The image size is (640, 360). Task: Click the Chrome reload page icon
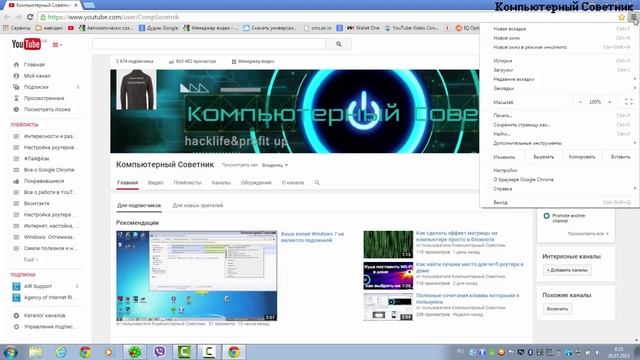click(x=30, y=17)
